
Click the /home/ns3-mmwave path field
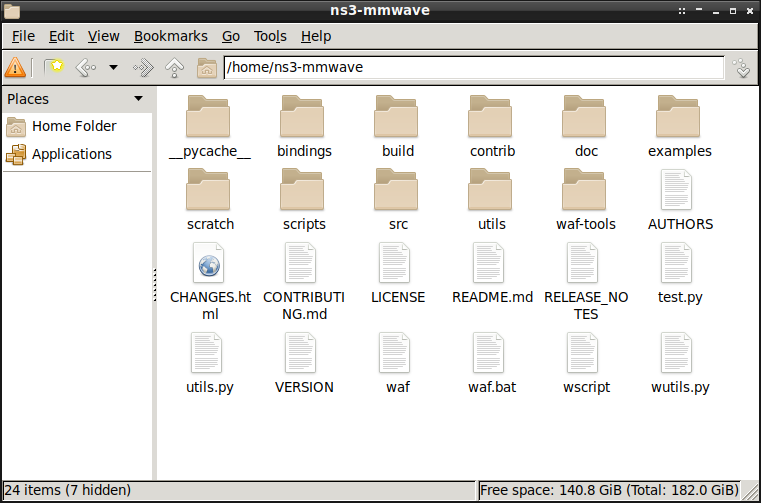[474, 67]
